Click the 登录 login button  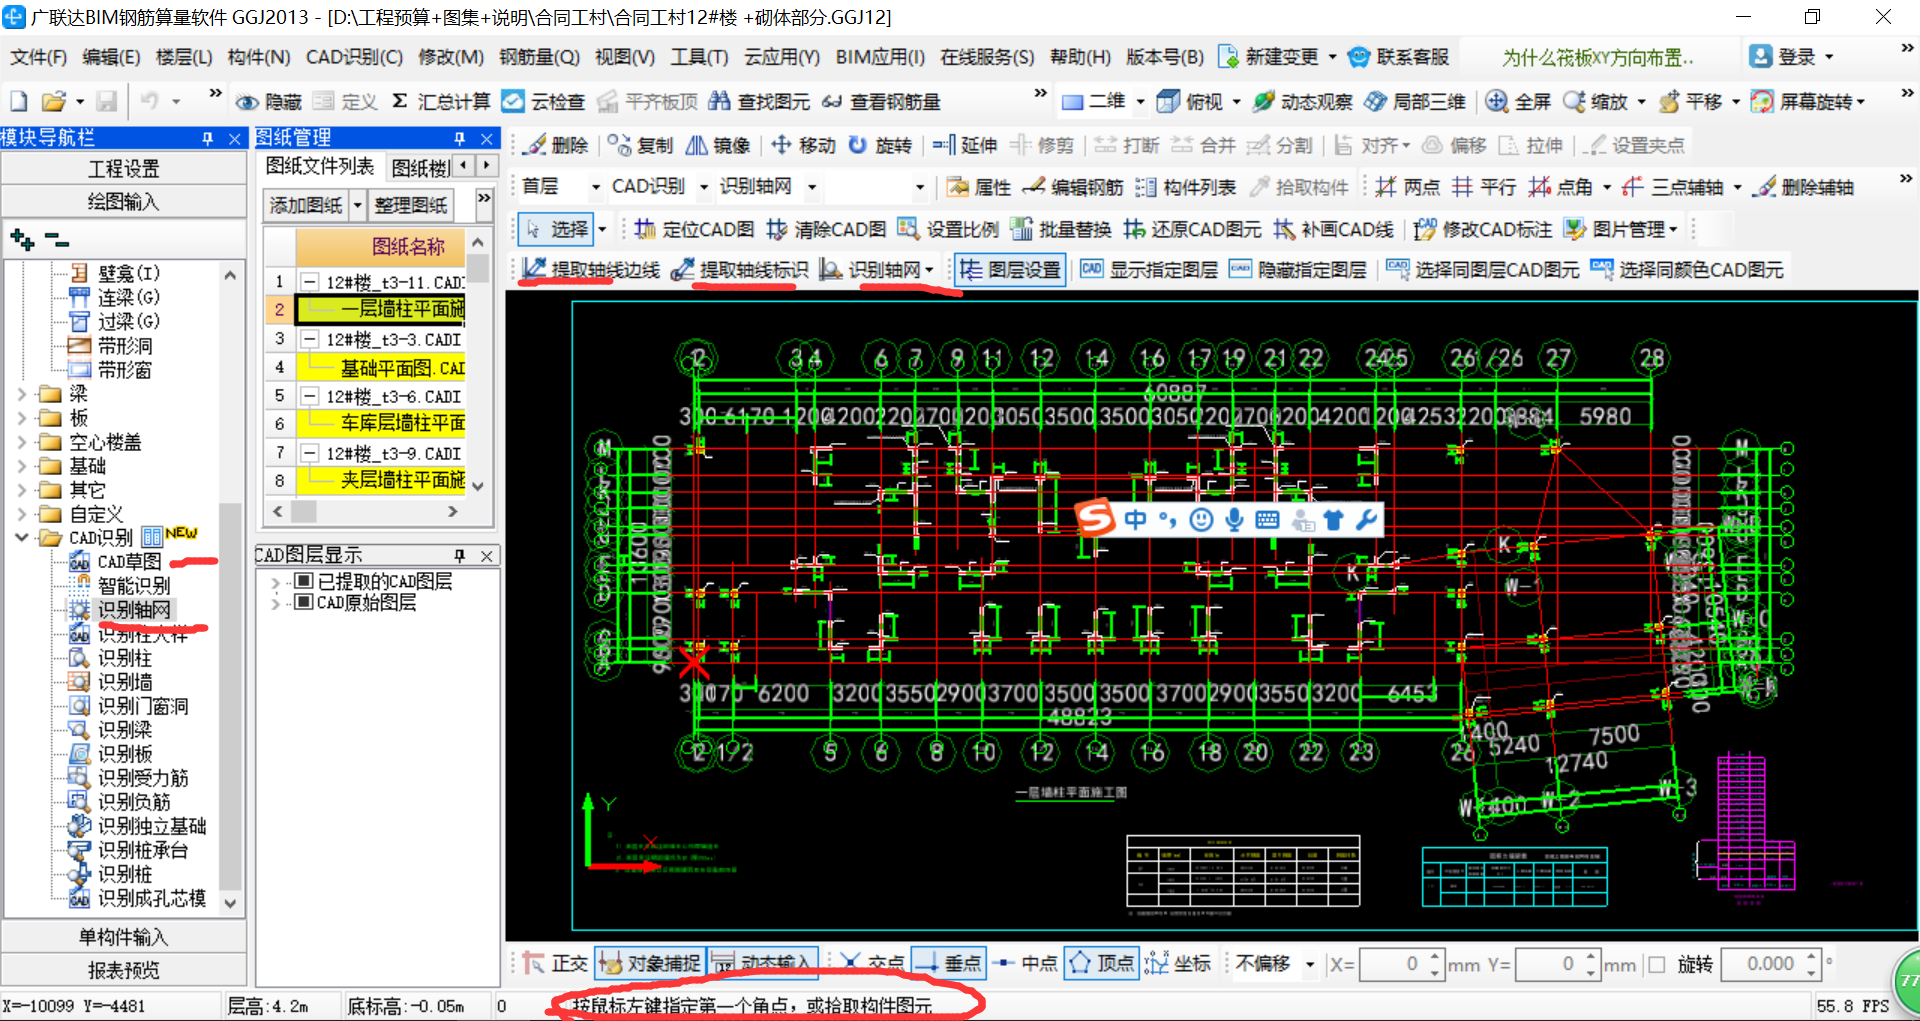(1792, 57)
